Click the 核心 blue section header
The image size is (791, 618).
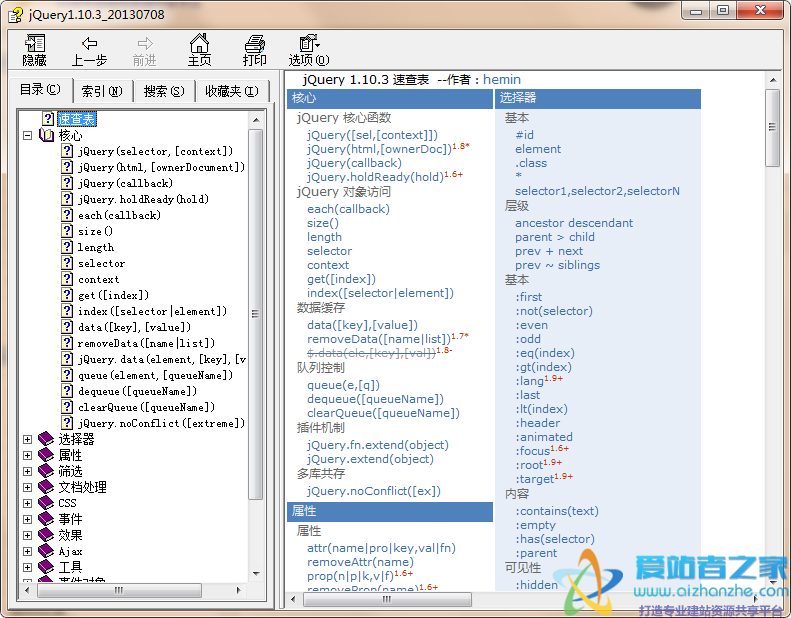(390, 98)
